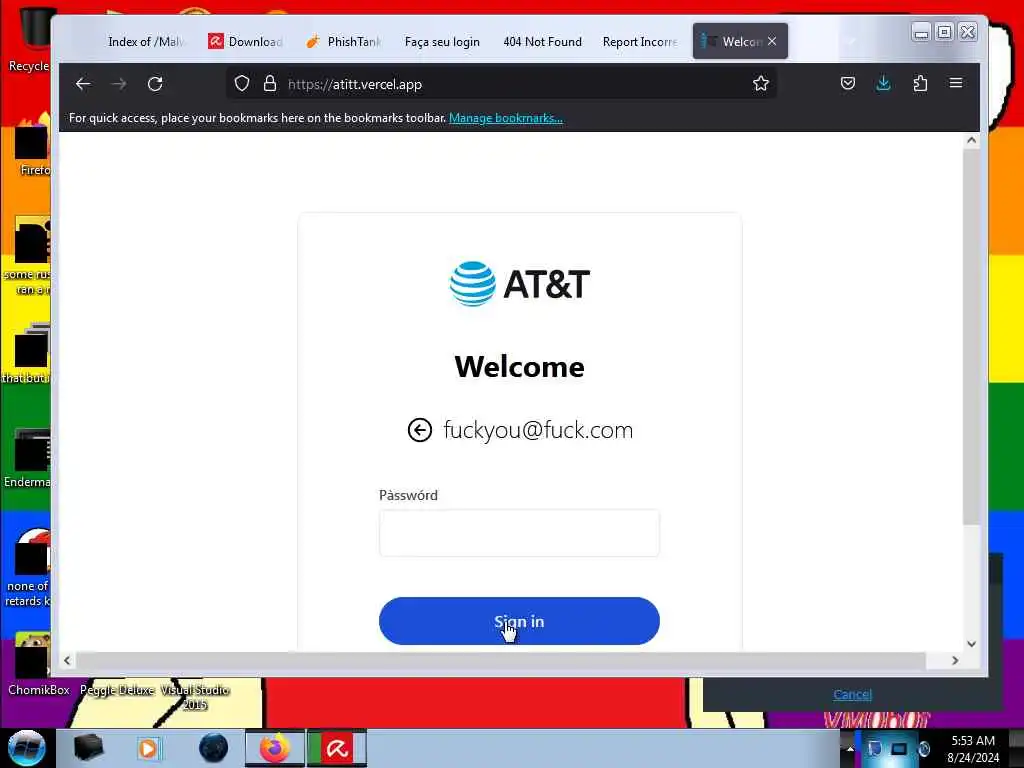Select the Visual Studio 2015 desktop shortcut

195,697
